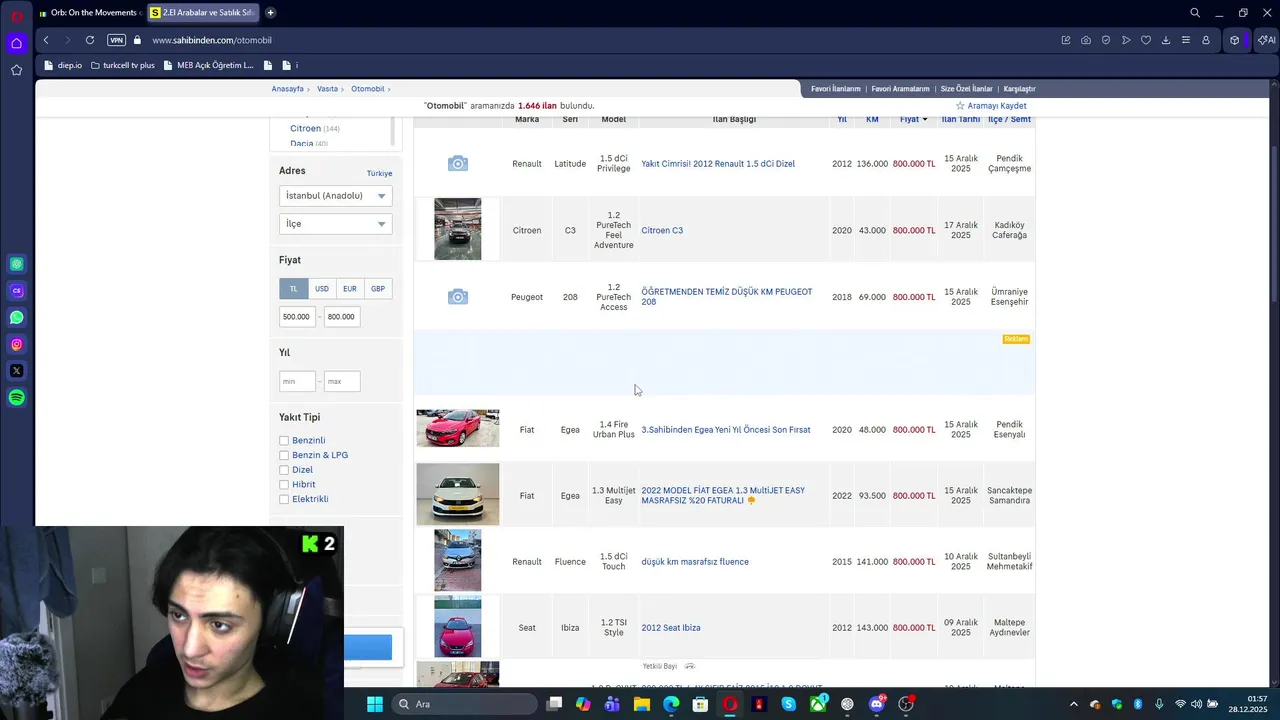Screen dimensions: 1280x720
Task: Reload the current page
Action: pos(90,40)
